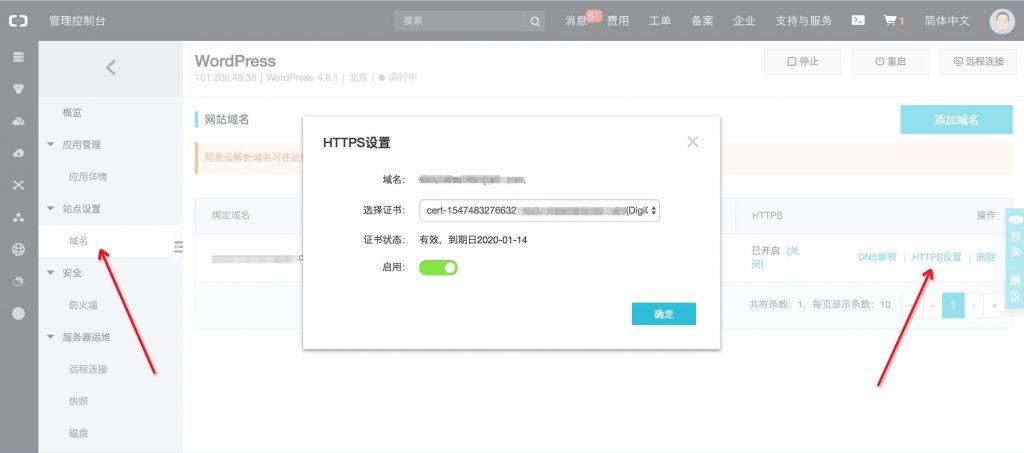Open the crossed-arrows network icon in left rail

pos(18,185)
